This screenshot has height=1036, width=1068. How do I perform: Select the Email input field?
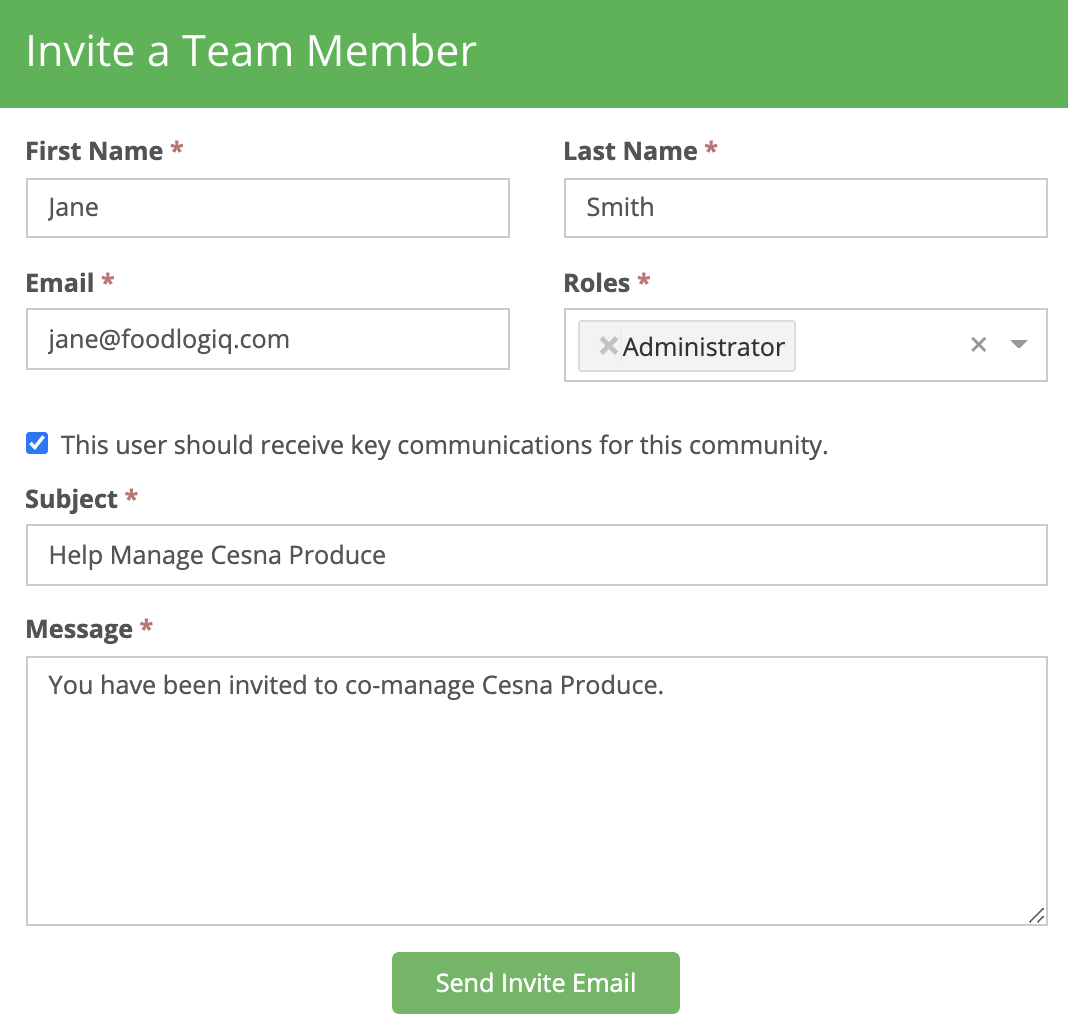268,339
